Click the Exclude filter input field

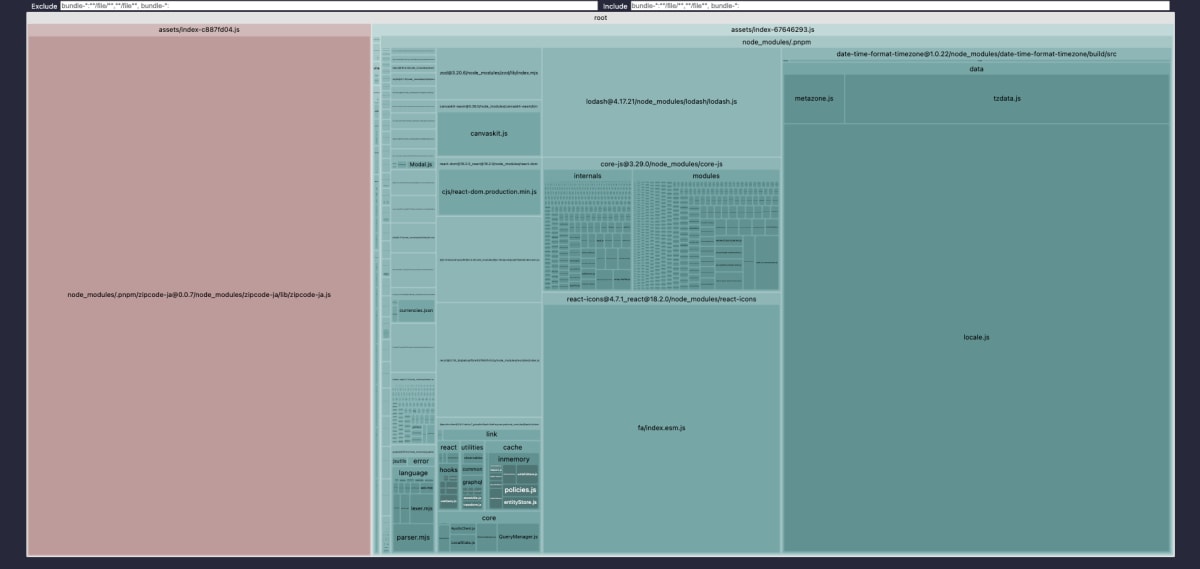[328, 6]
